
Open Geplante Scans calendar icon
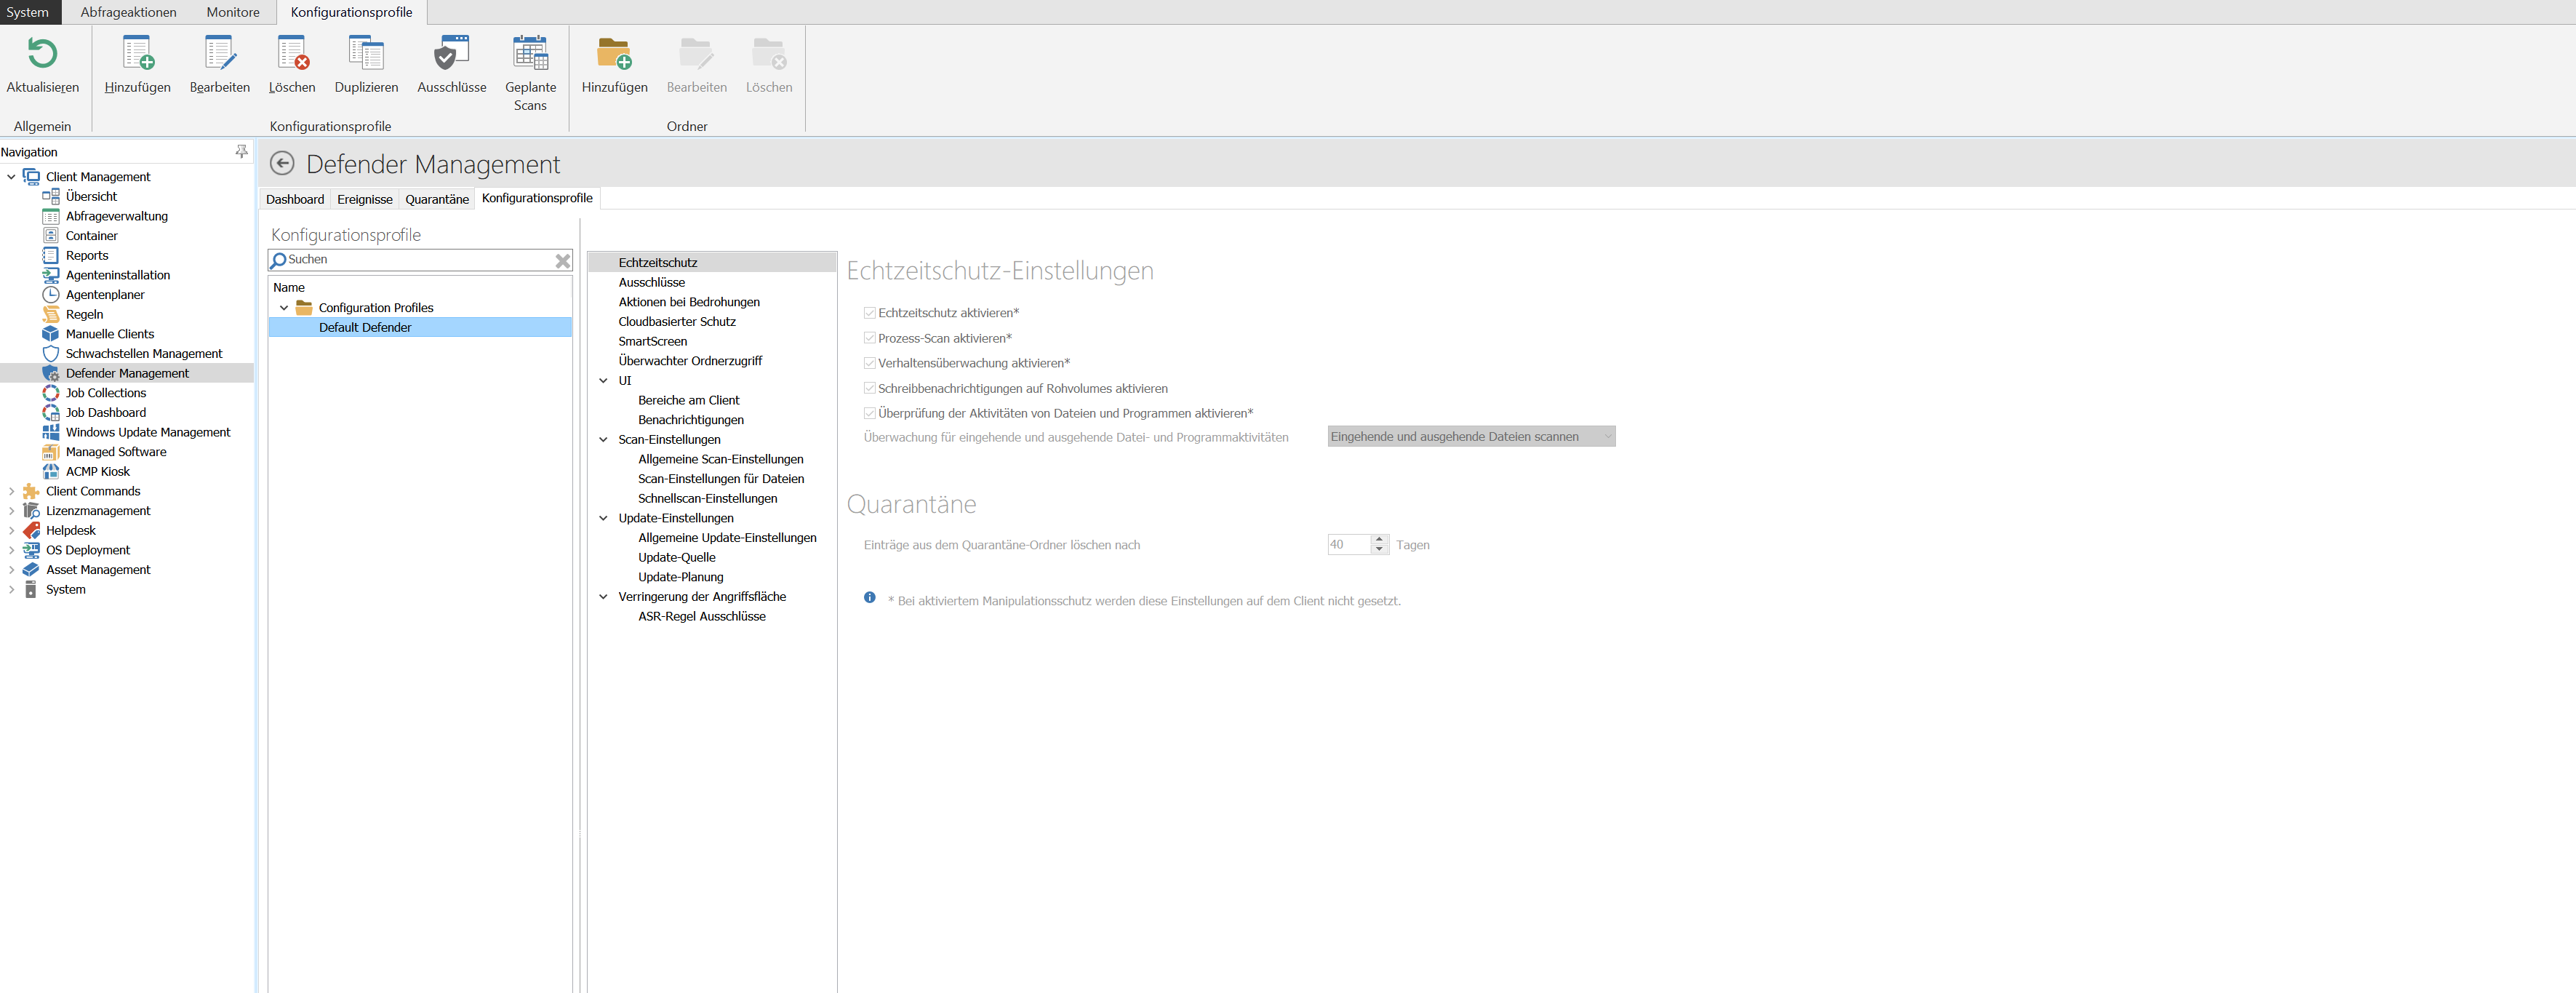click(530, 54)
